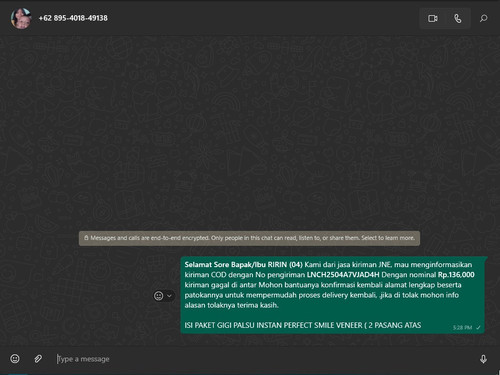The image size is (500, 375).
Task: Start a video call with this contact
Action: (432, 18)
